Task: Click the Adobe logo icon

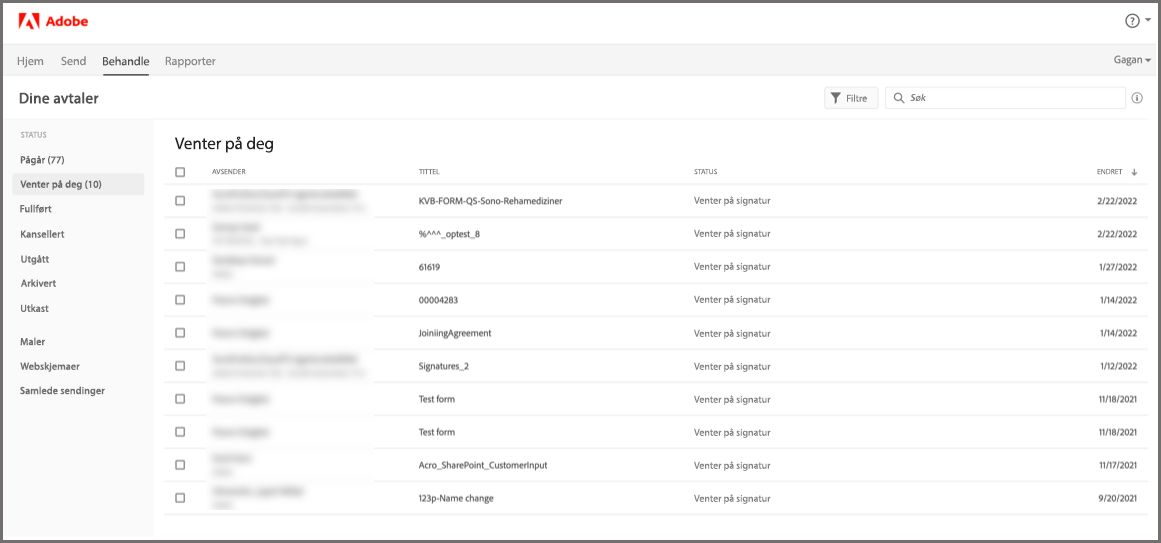Action: 28,21
